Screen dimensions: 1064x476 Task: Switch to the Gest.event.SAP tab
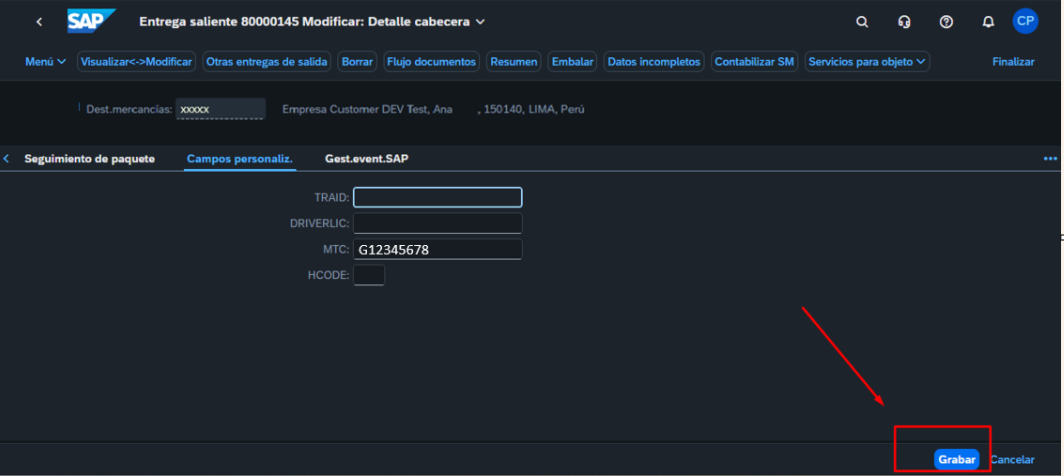(x=366, y=159)
